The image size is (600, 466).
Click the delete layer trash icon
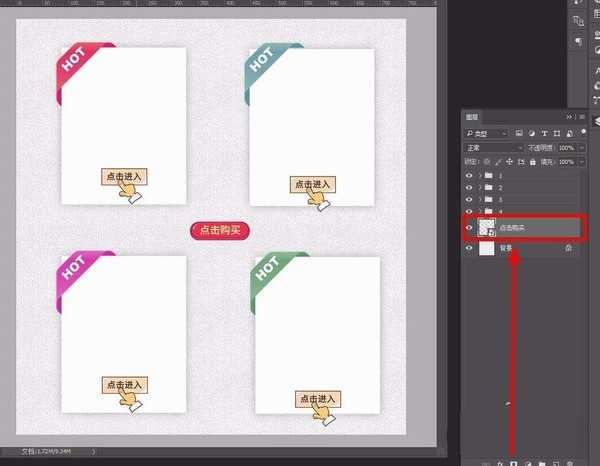coord(570,463)
